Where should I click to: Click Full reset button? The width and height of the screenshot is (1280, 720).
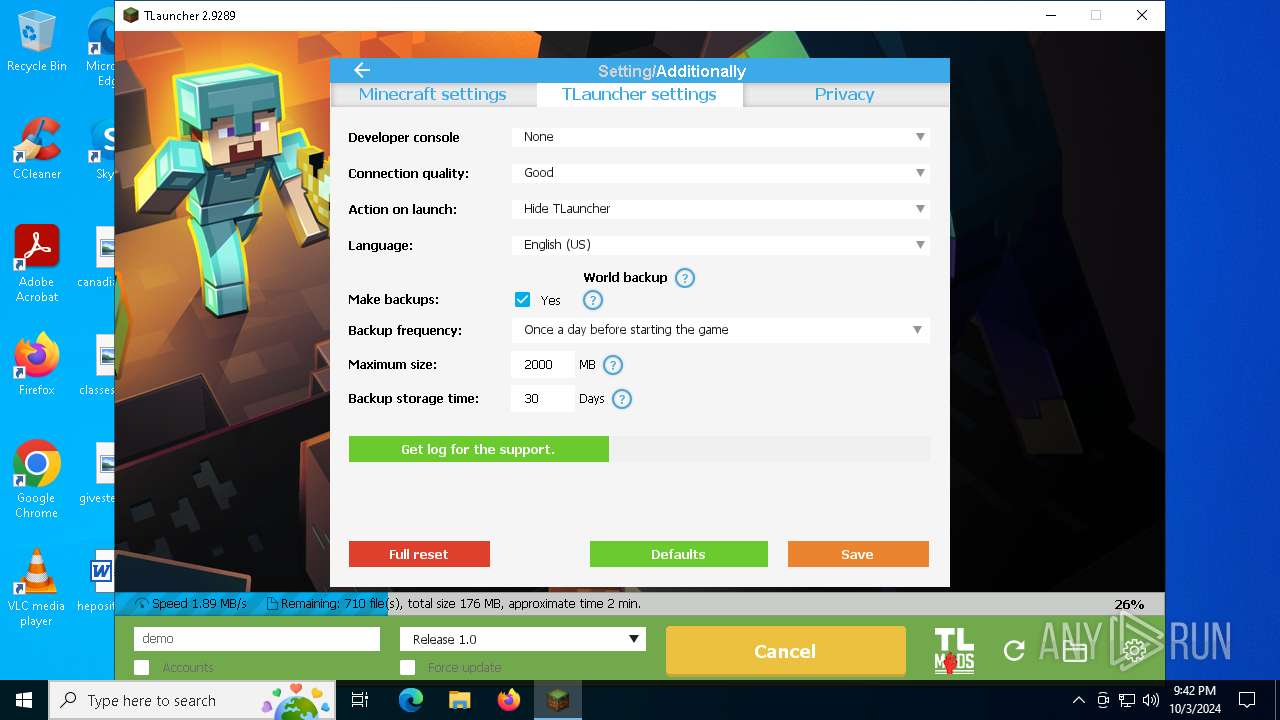click(419, 554)
